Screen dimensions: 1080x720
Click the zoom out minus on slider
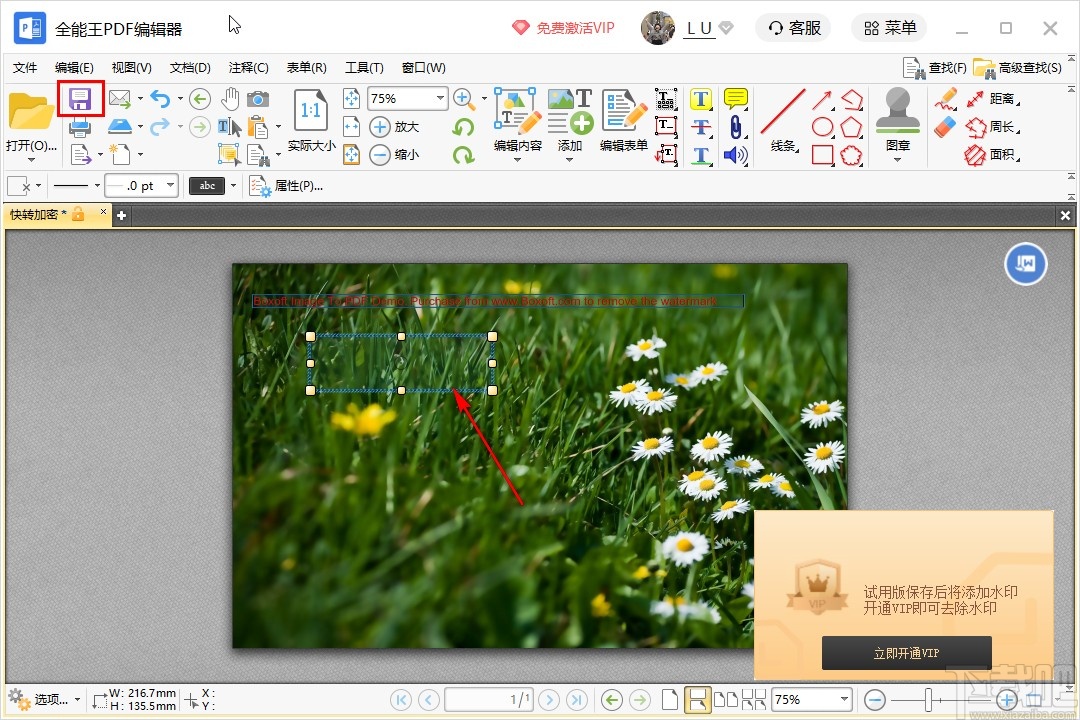tap(875, 700)
